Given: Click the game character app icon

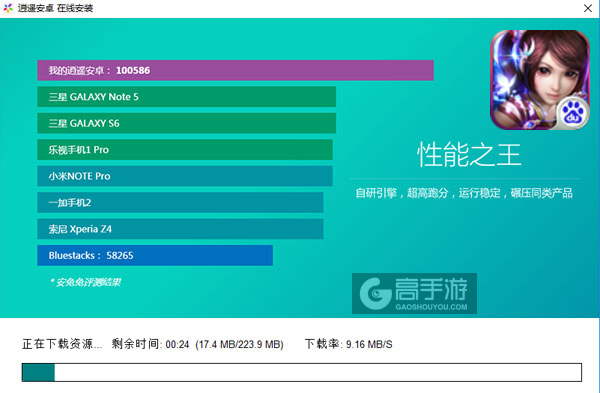Looking at the screenshot, I should pos(540,80).
